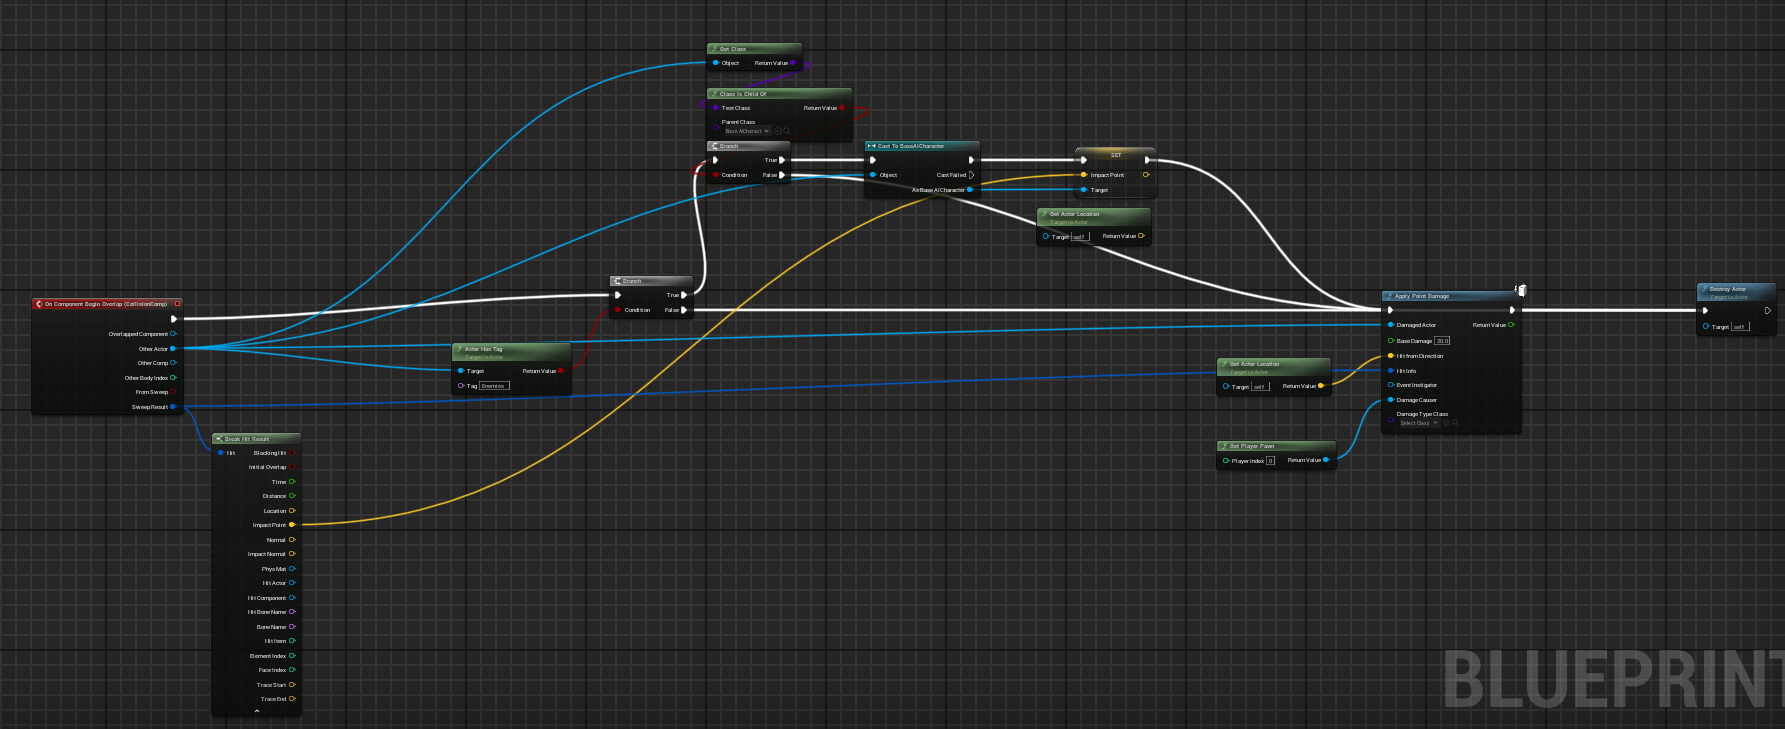Click the Return Value pin on Actor Has Tag
The height and width of the screenshot is (729, 1785).
561,371
